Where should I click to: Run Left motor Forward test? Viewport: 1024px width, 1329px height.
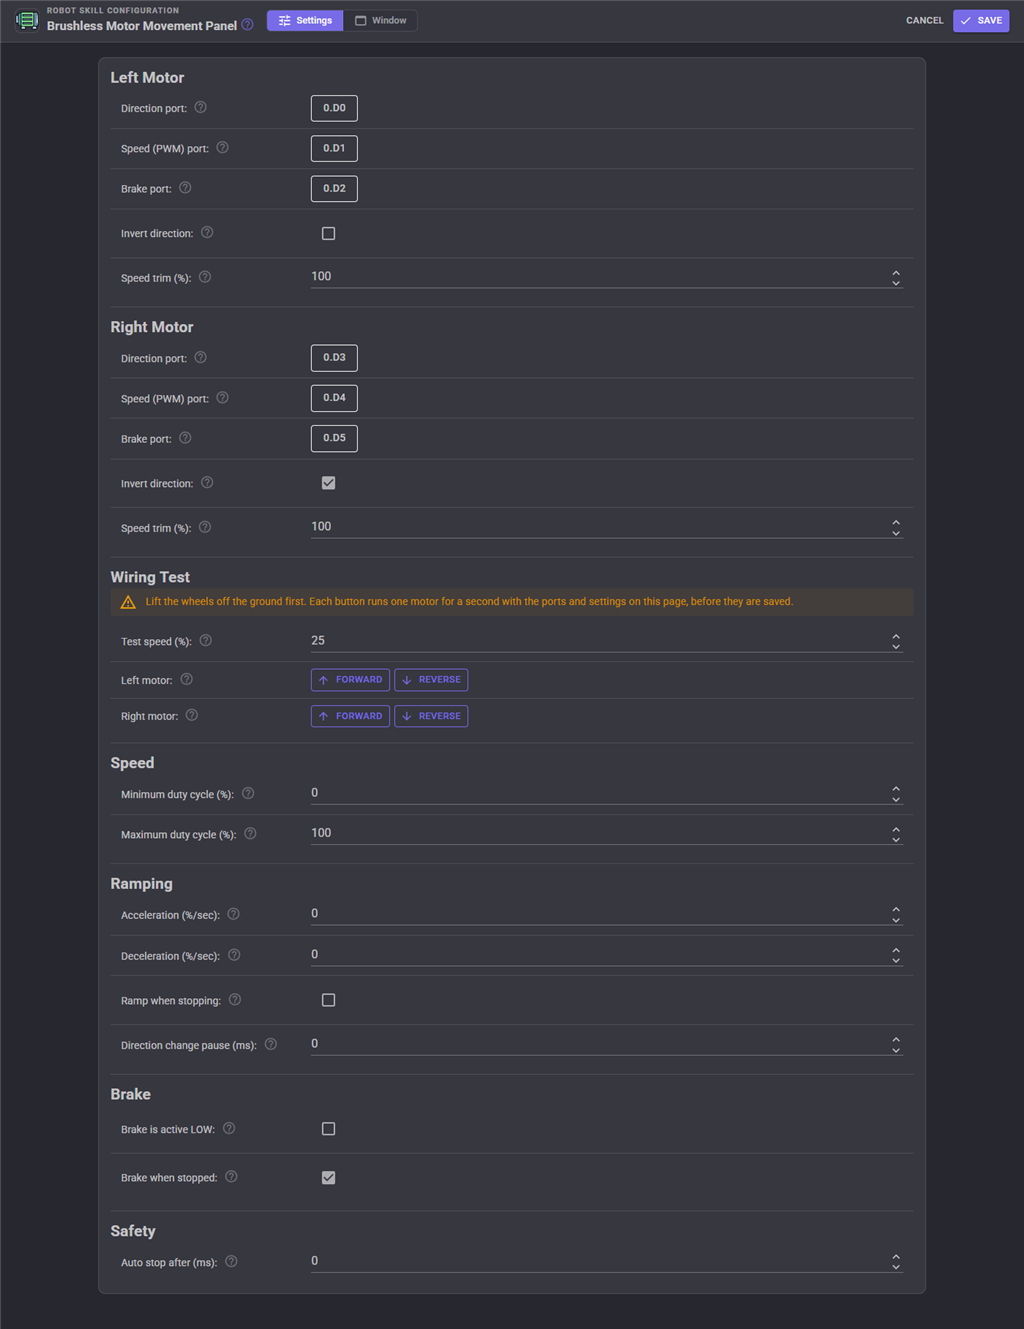350,680
